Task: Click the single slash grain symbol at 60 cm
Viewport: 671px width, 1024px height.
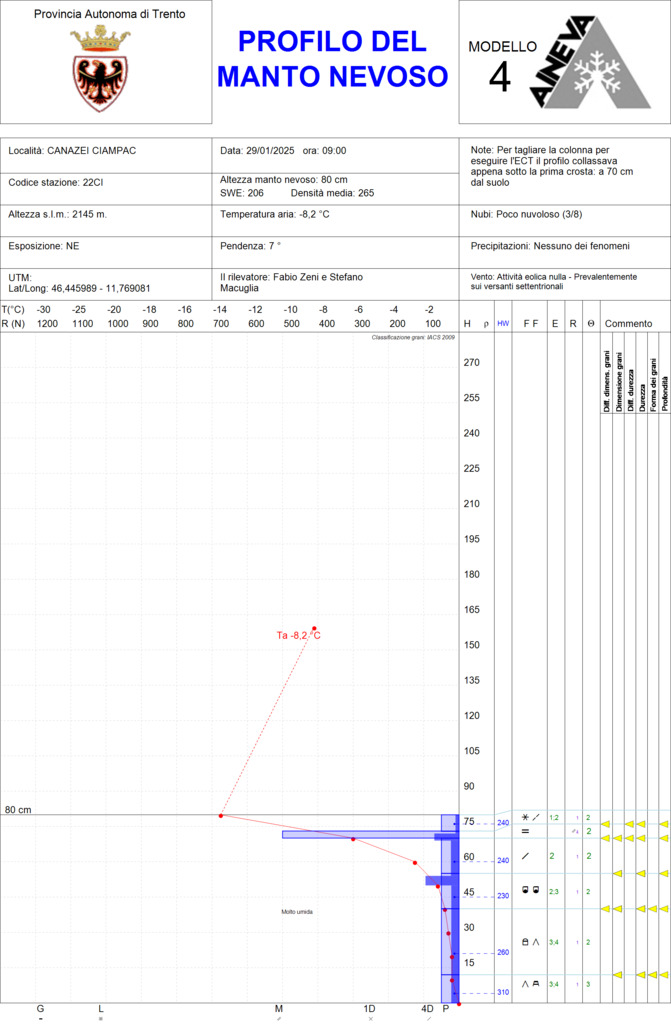Action: tap(525, 856)
